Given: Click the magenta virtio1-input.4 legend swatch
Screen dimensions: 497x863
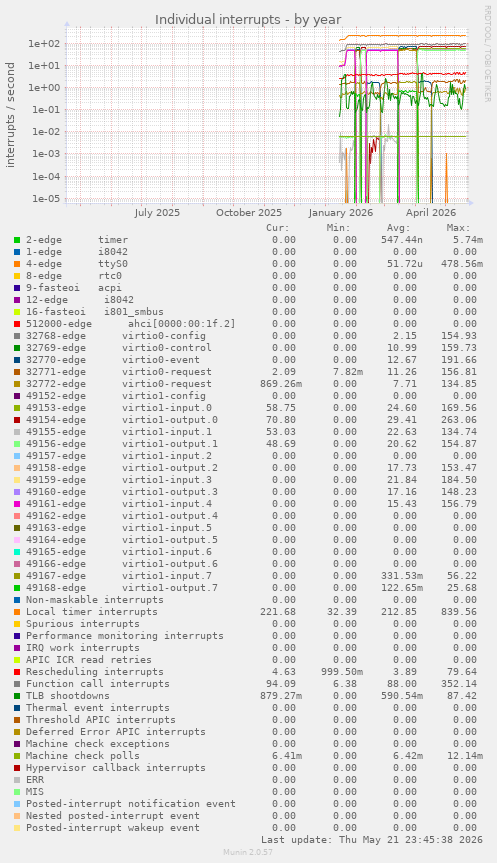Looking at the screenshot, I should click(17, 504).
